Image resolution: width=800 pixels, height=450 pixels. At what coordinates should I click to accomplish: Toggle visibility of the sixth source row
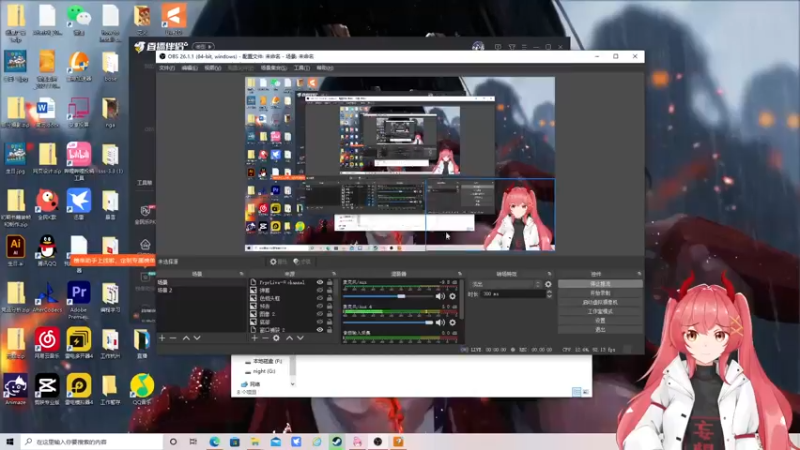[320, 322]
